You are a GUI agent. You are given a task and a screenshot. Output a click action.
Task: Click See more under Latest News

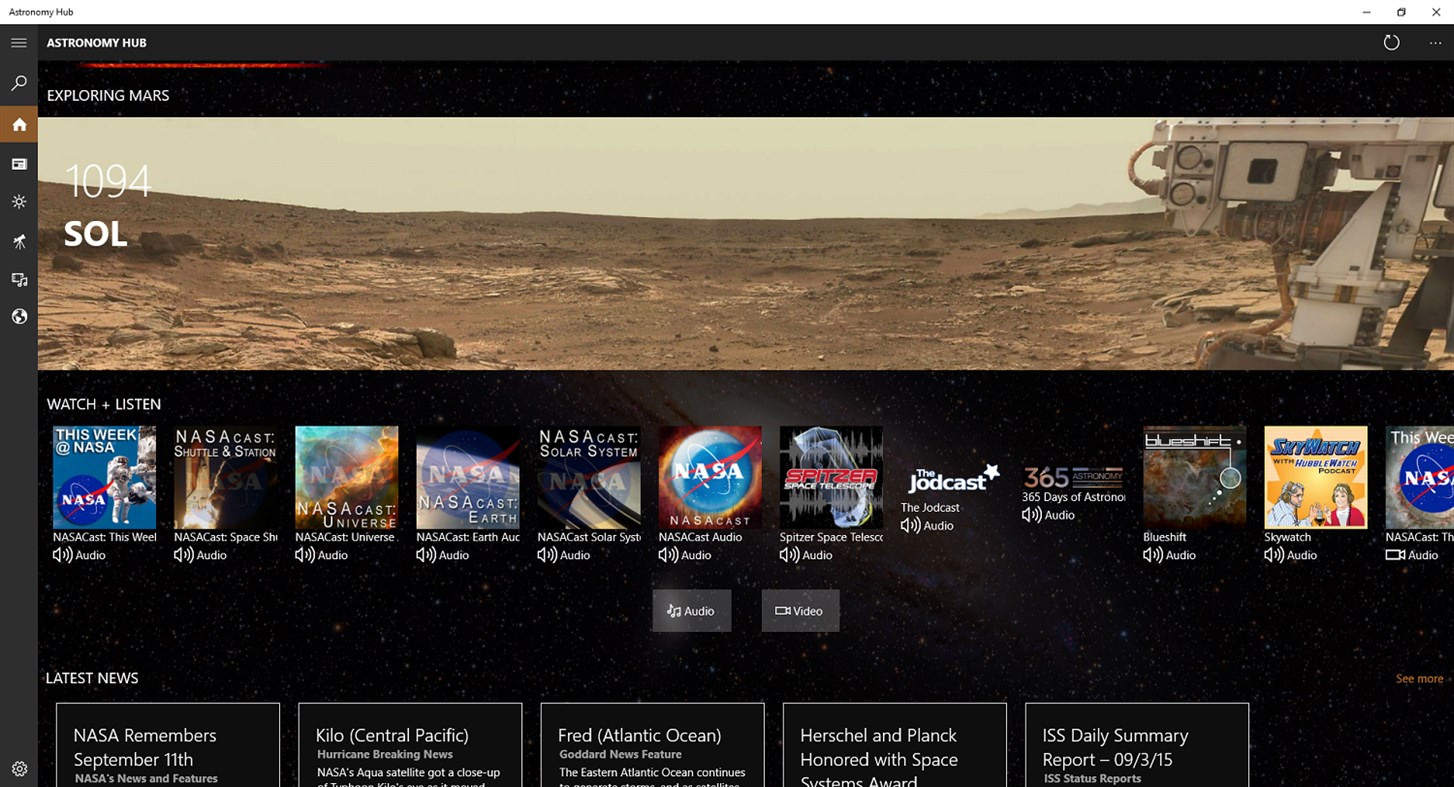pyautogui.click(x=1419, y=678)
